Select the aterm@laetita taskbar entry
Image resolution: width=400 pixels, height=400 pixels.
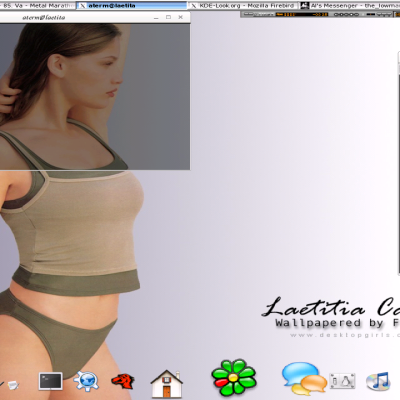pos(131,6)
